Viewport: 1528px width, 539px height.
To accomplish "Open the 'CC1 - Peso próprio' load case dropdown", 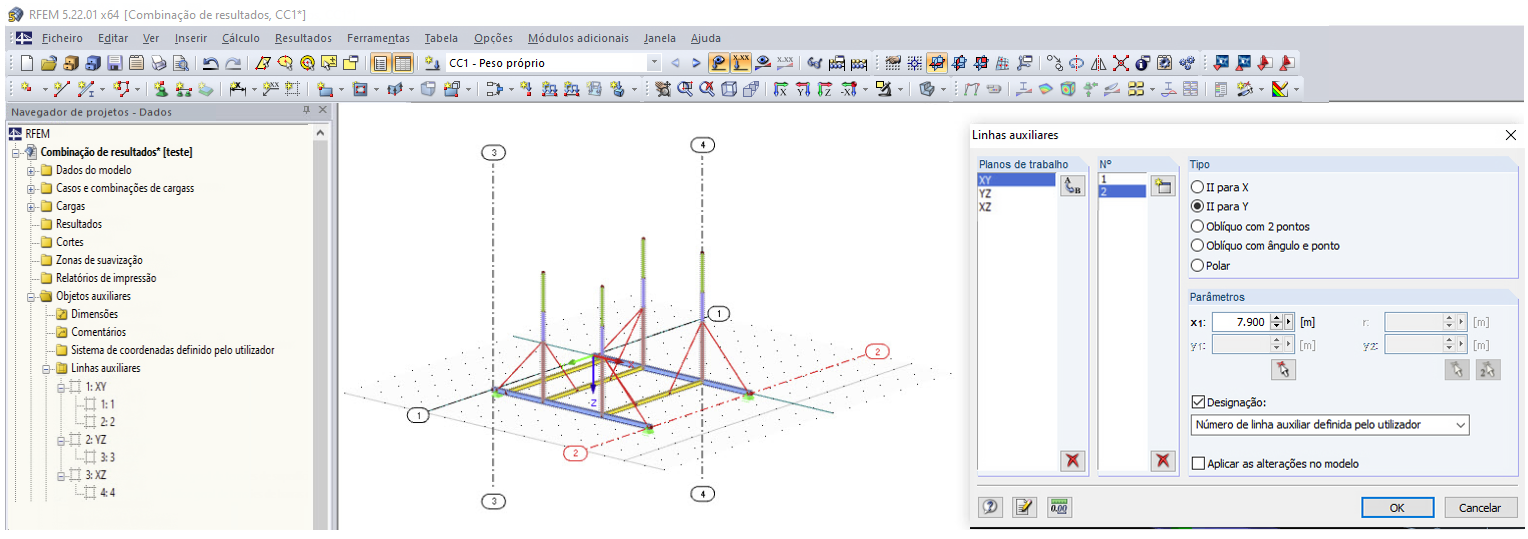I will (x=654, y=63).
